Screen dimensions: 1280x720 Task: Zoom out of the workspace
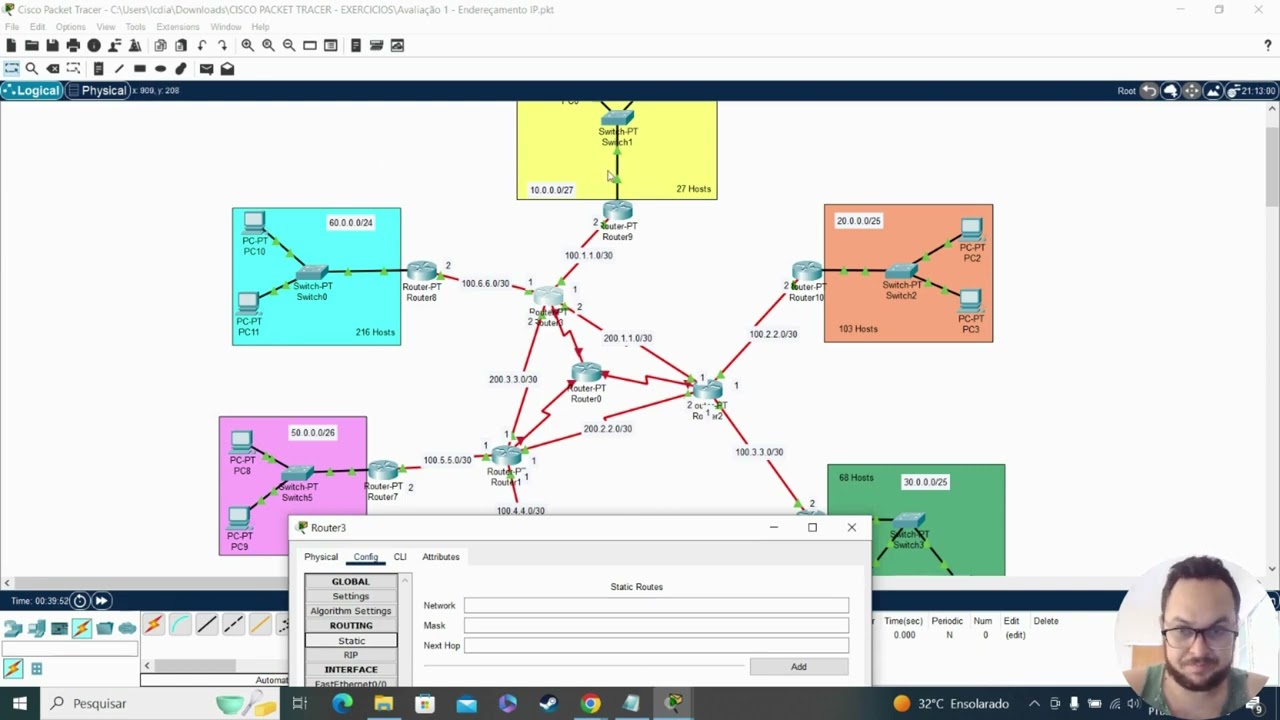pos(289,45)
